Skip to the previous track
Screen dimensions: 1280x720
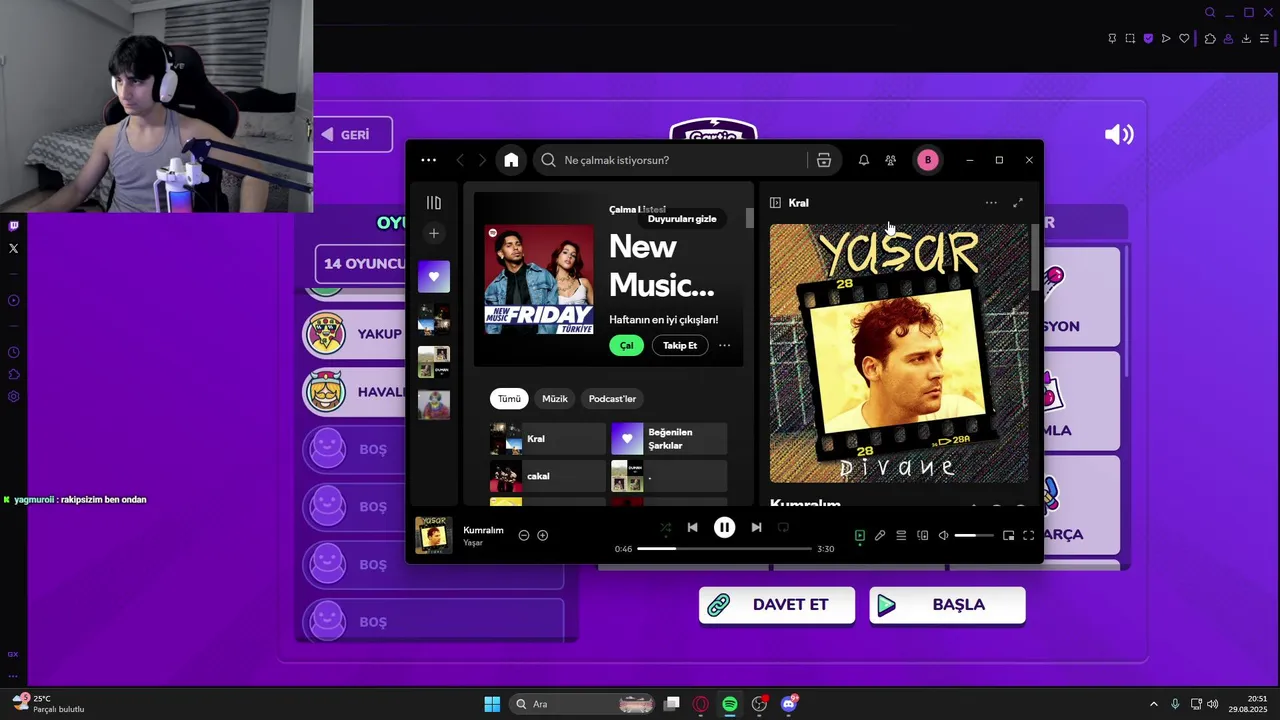click(x=693, y=527)
